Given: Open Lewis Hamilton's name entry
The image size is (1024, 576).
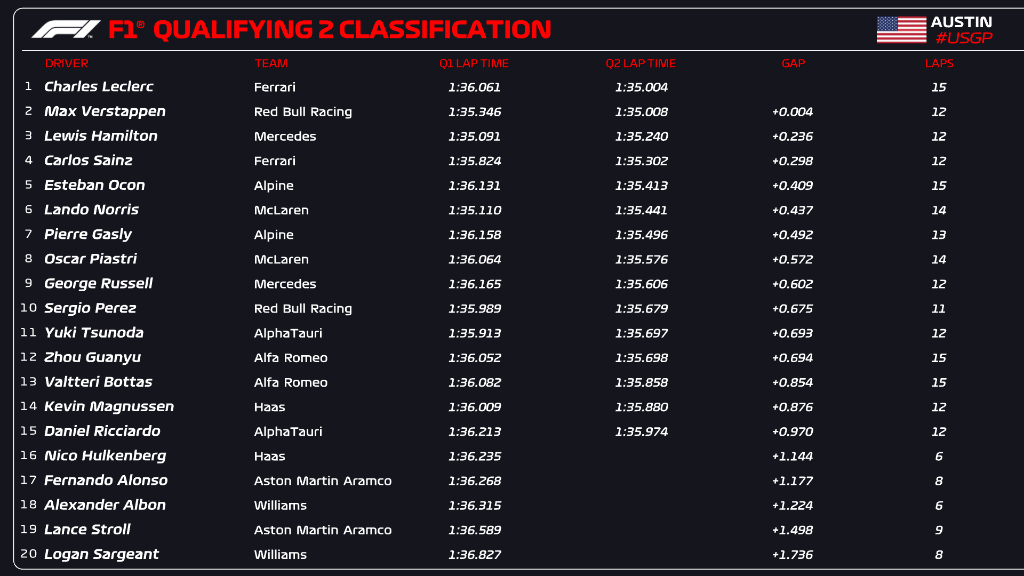Looking at the screenshot, I should [100, 136].
